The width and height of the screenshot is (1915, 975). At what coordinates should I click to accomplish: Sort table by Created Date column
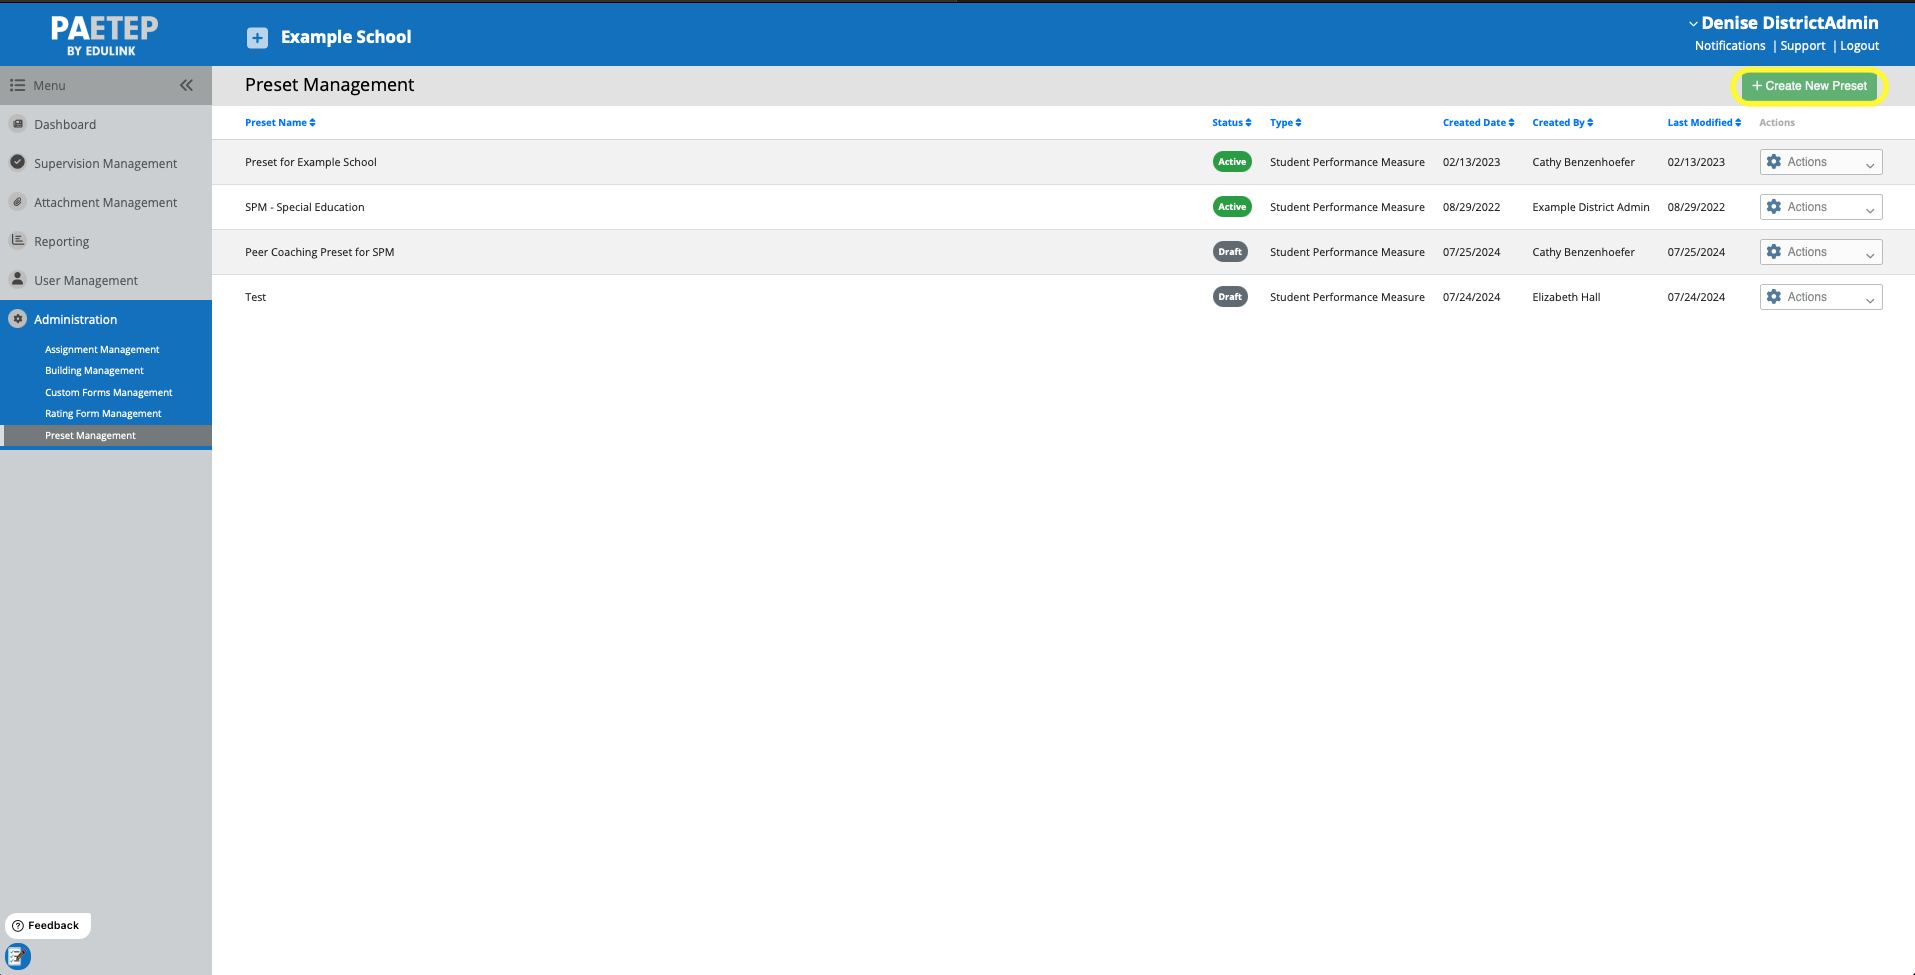pos(1478,123)
